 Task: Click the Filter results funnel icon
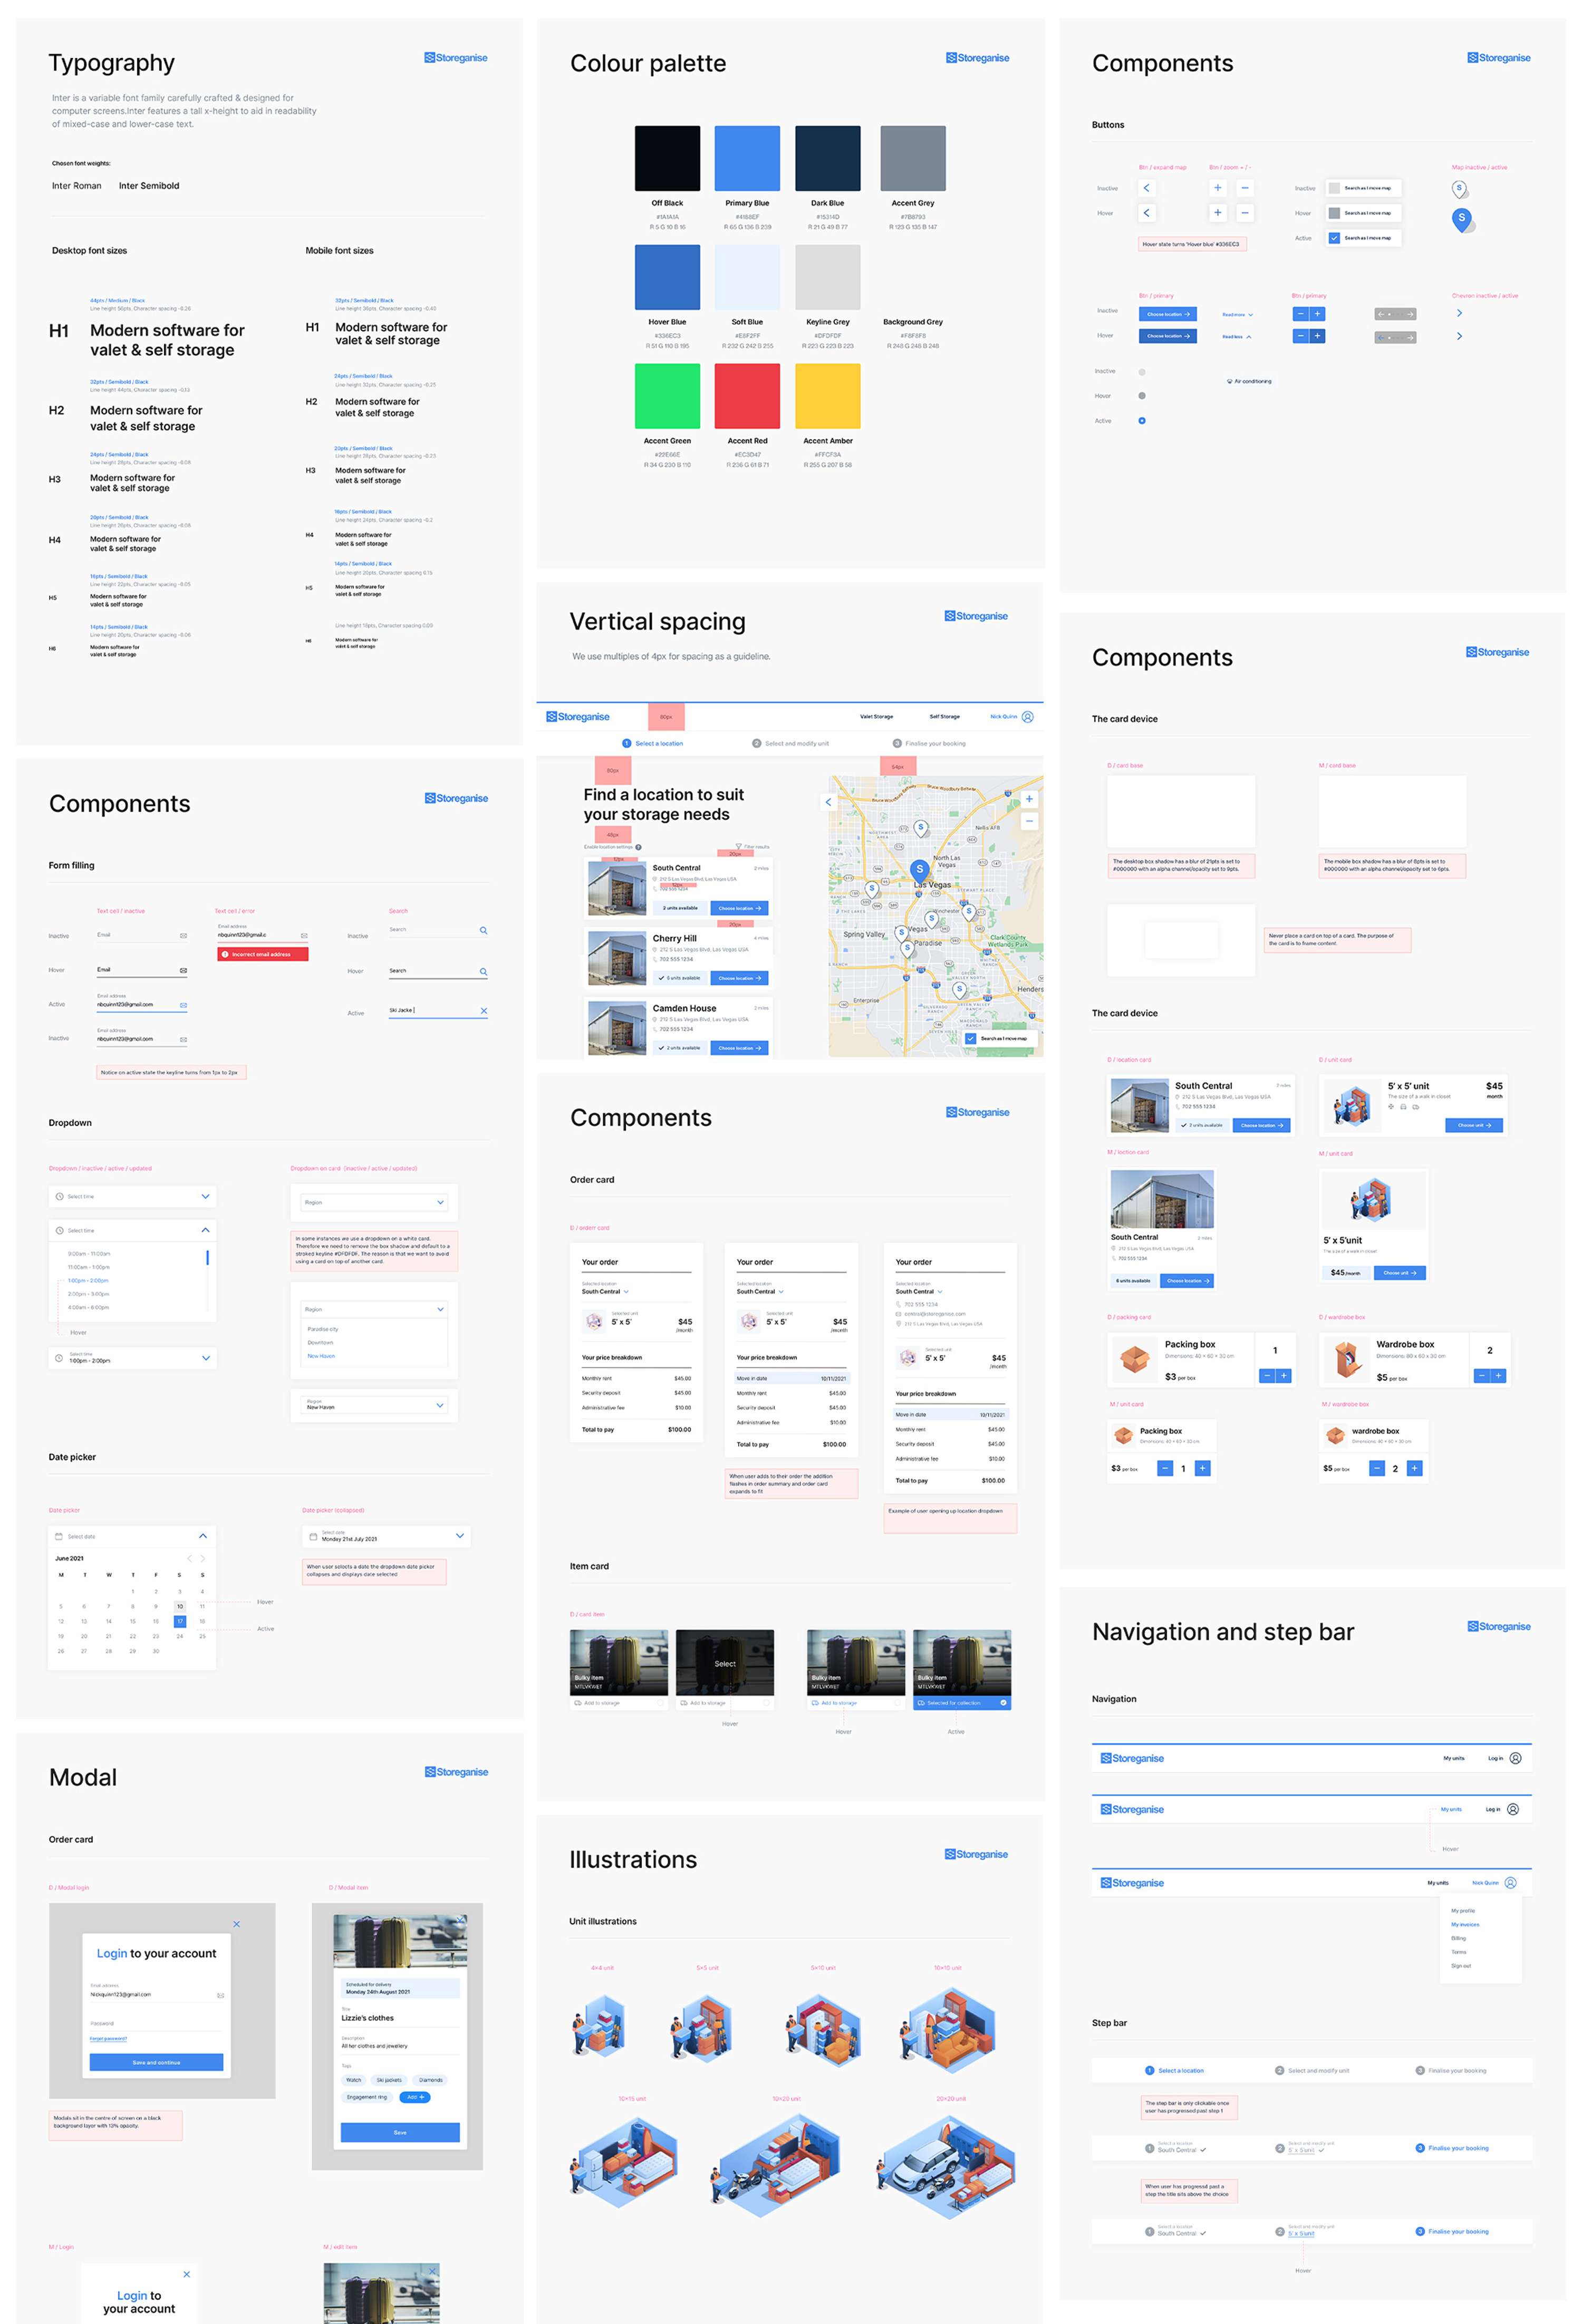coord(739,846)
